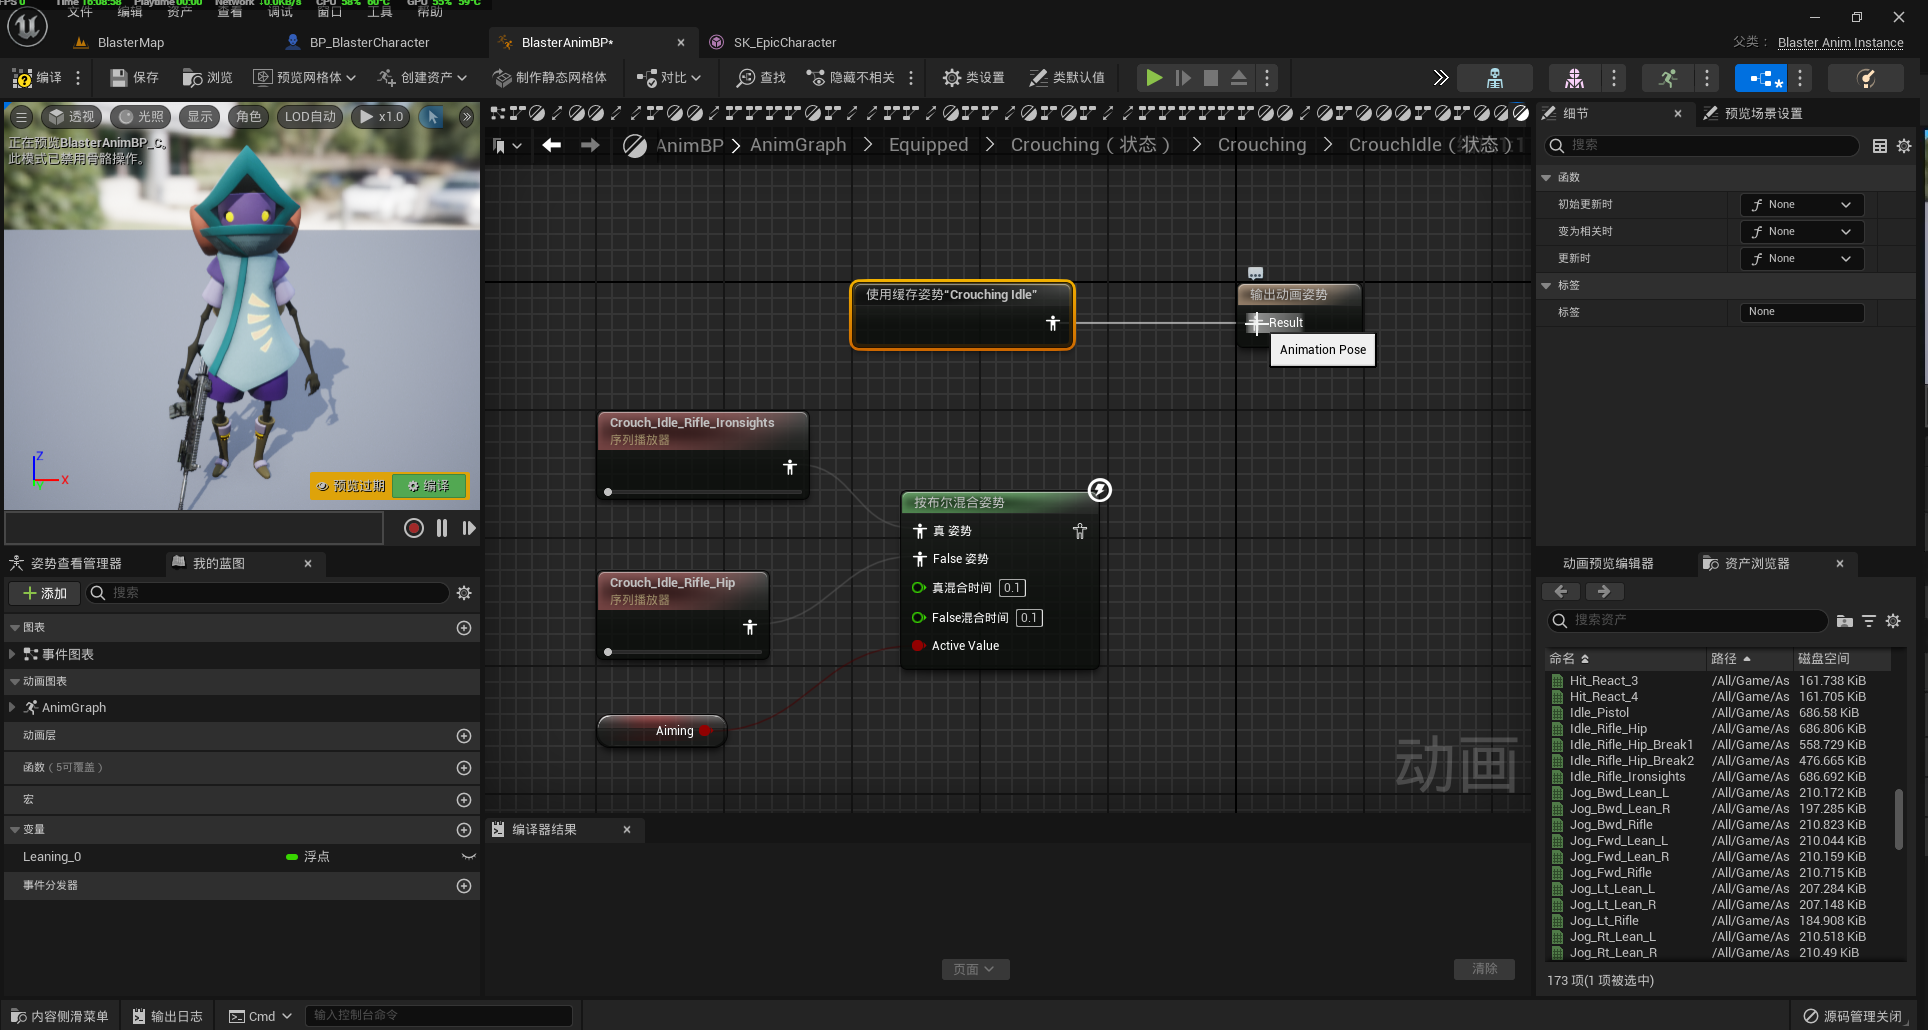The image size is (1928, 1030).
Task: Click the Add button in My Blueprint
Action: click(45, 593)
